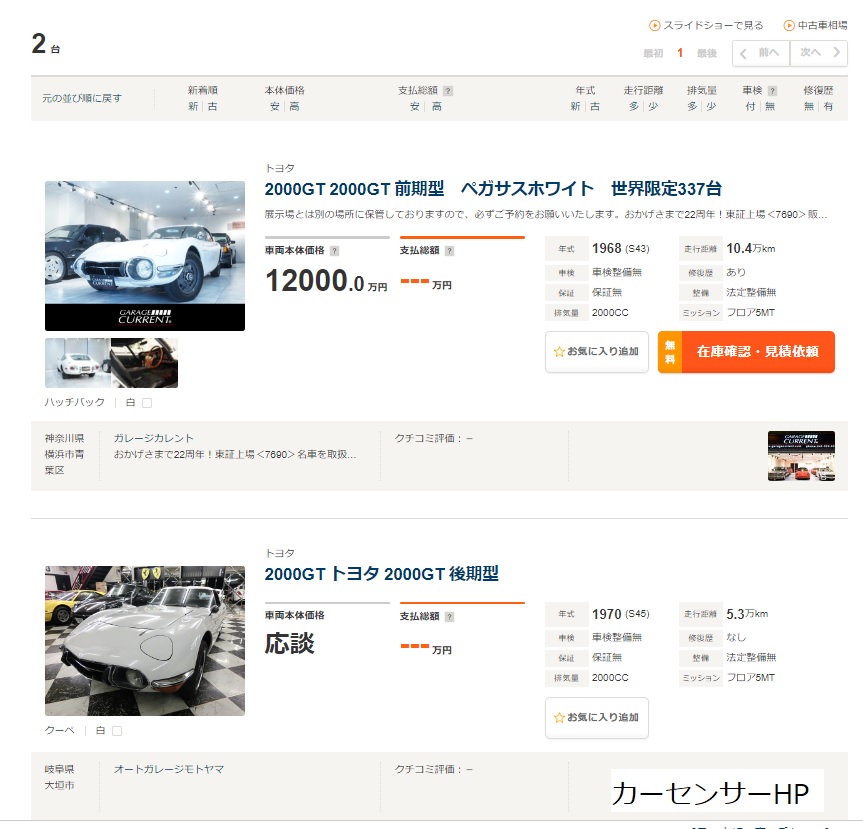Reset sorting with 元の並び順に戻す
This screenshot has height=829, width=863.
[82, 98]
